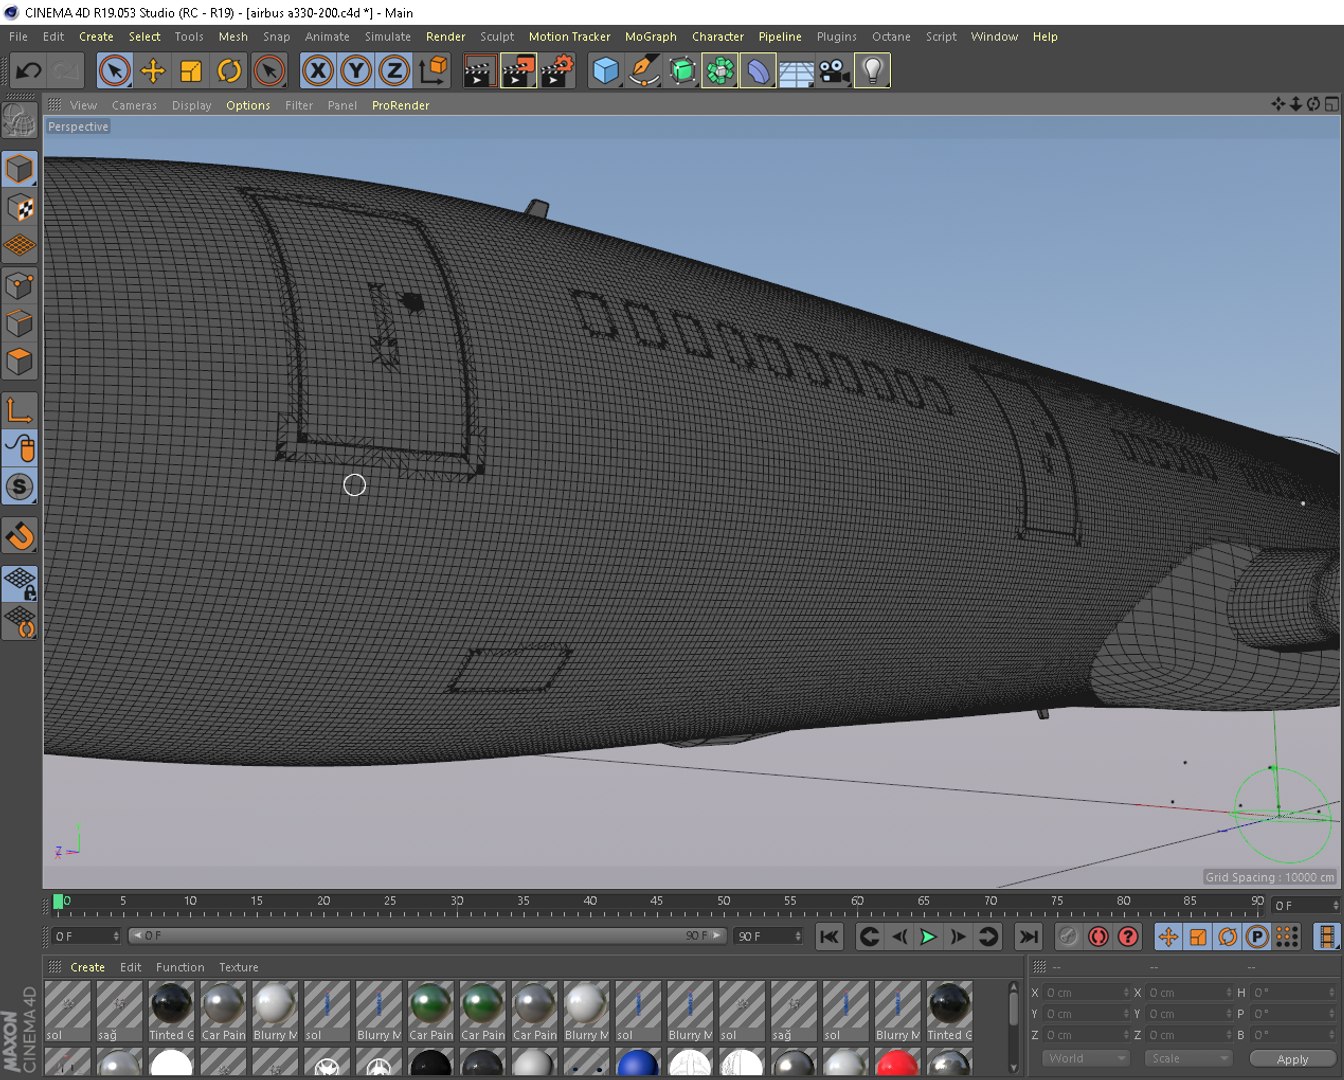
Task: Go to start of animation
Action: pyautogui.click(x=829, y=937)
